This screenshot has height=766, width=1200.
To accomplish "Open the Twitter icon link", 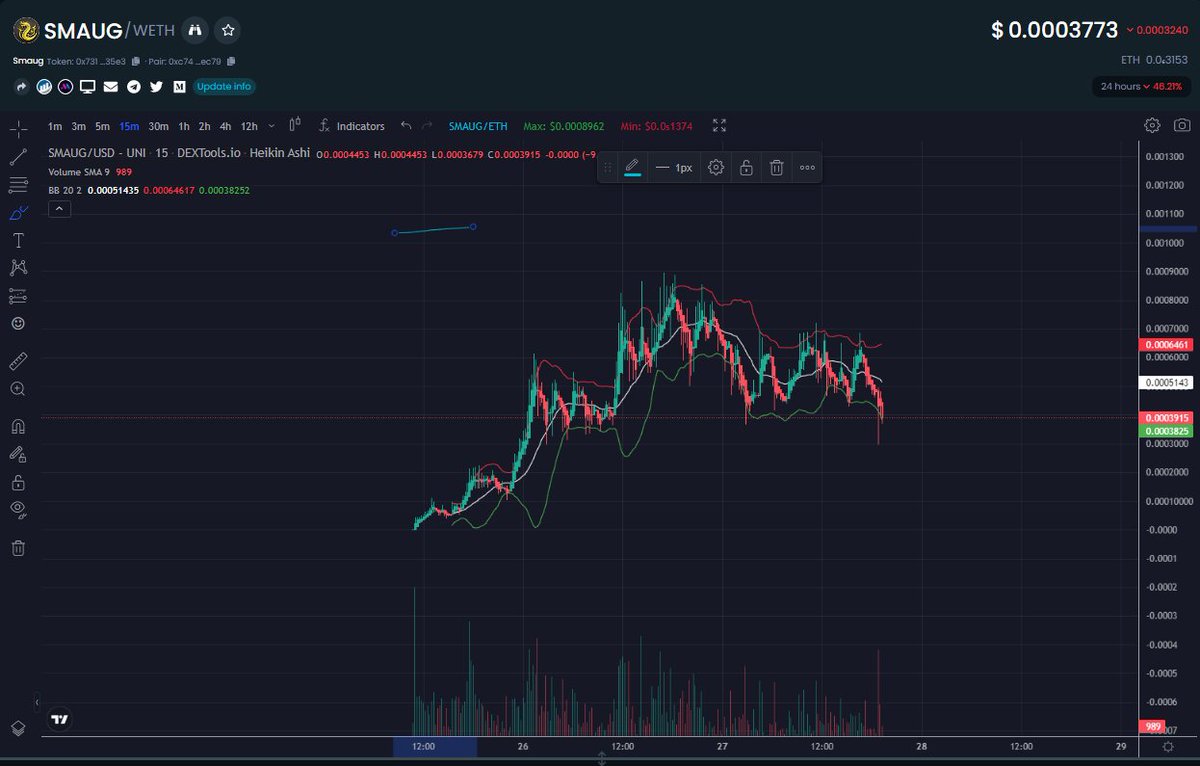I will (x=156, y=87).
